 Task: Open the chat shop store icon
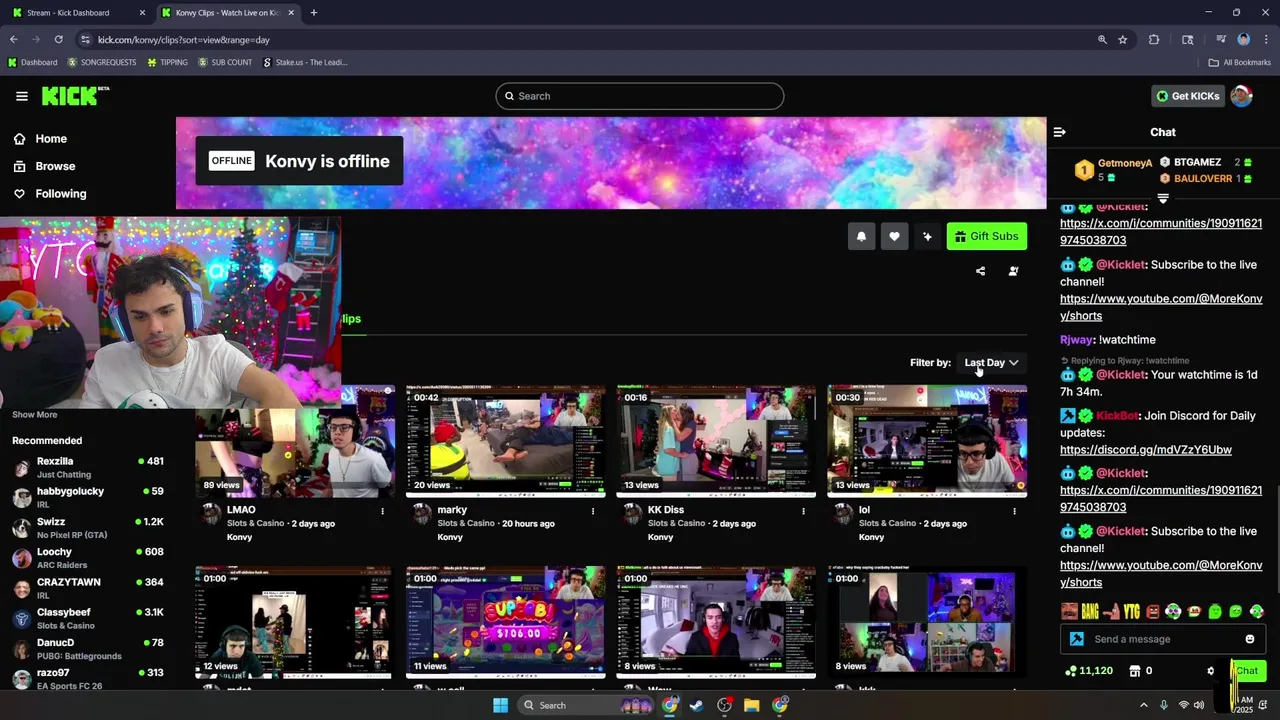1135,671
